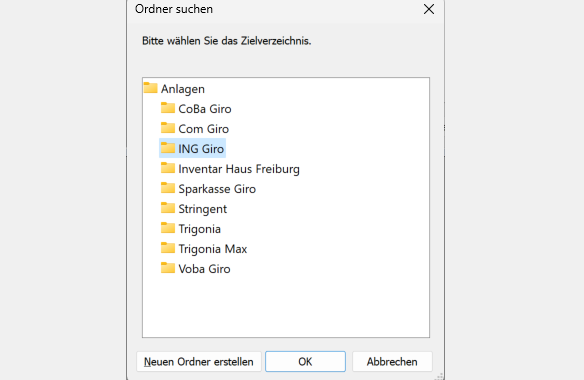Select the Trigonia folder label

coord(200,229)
